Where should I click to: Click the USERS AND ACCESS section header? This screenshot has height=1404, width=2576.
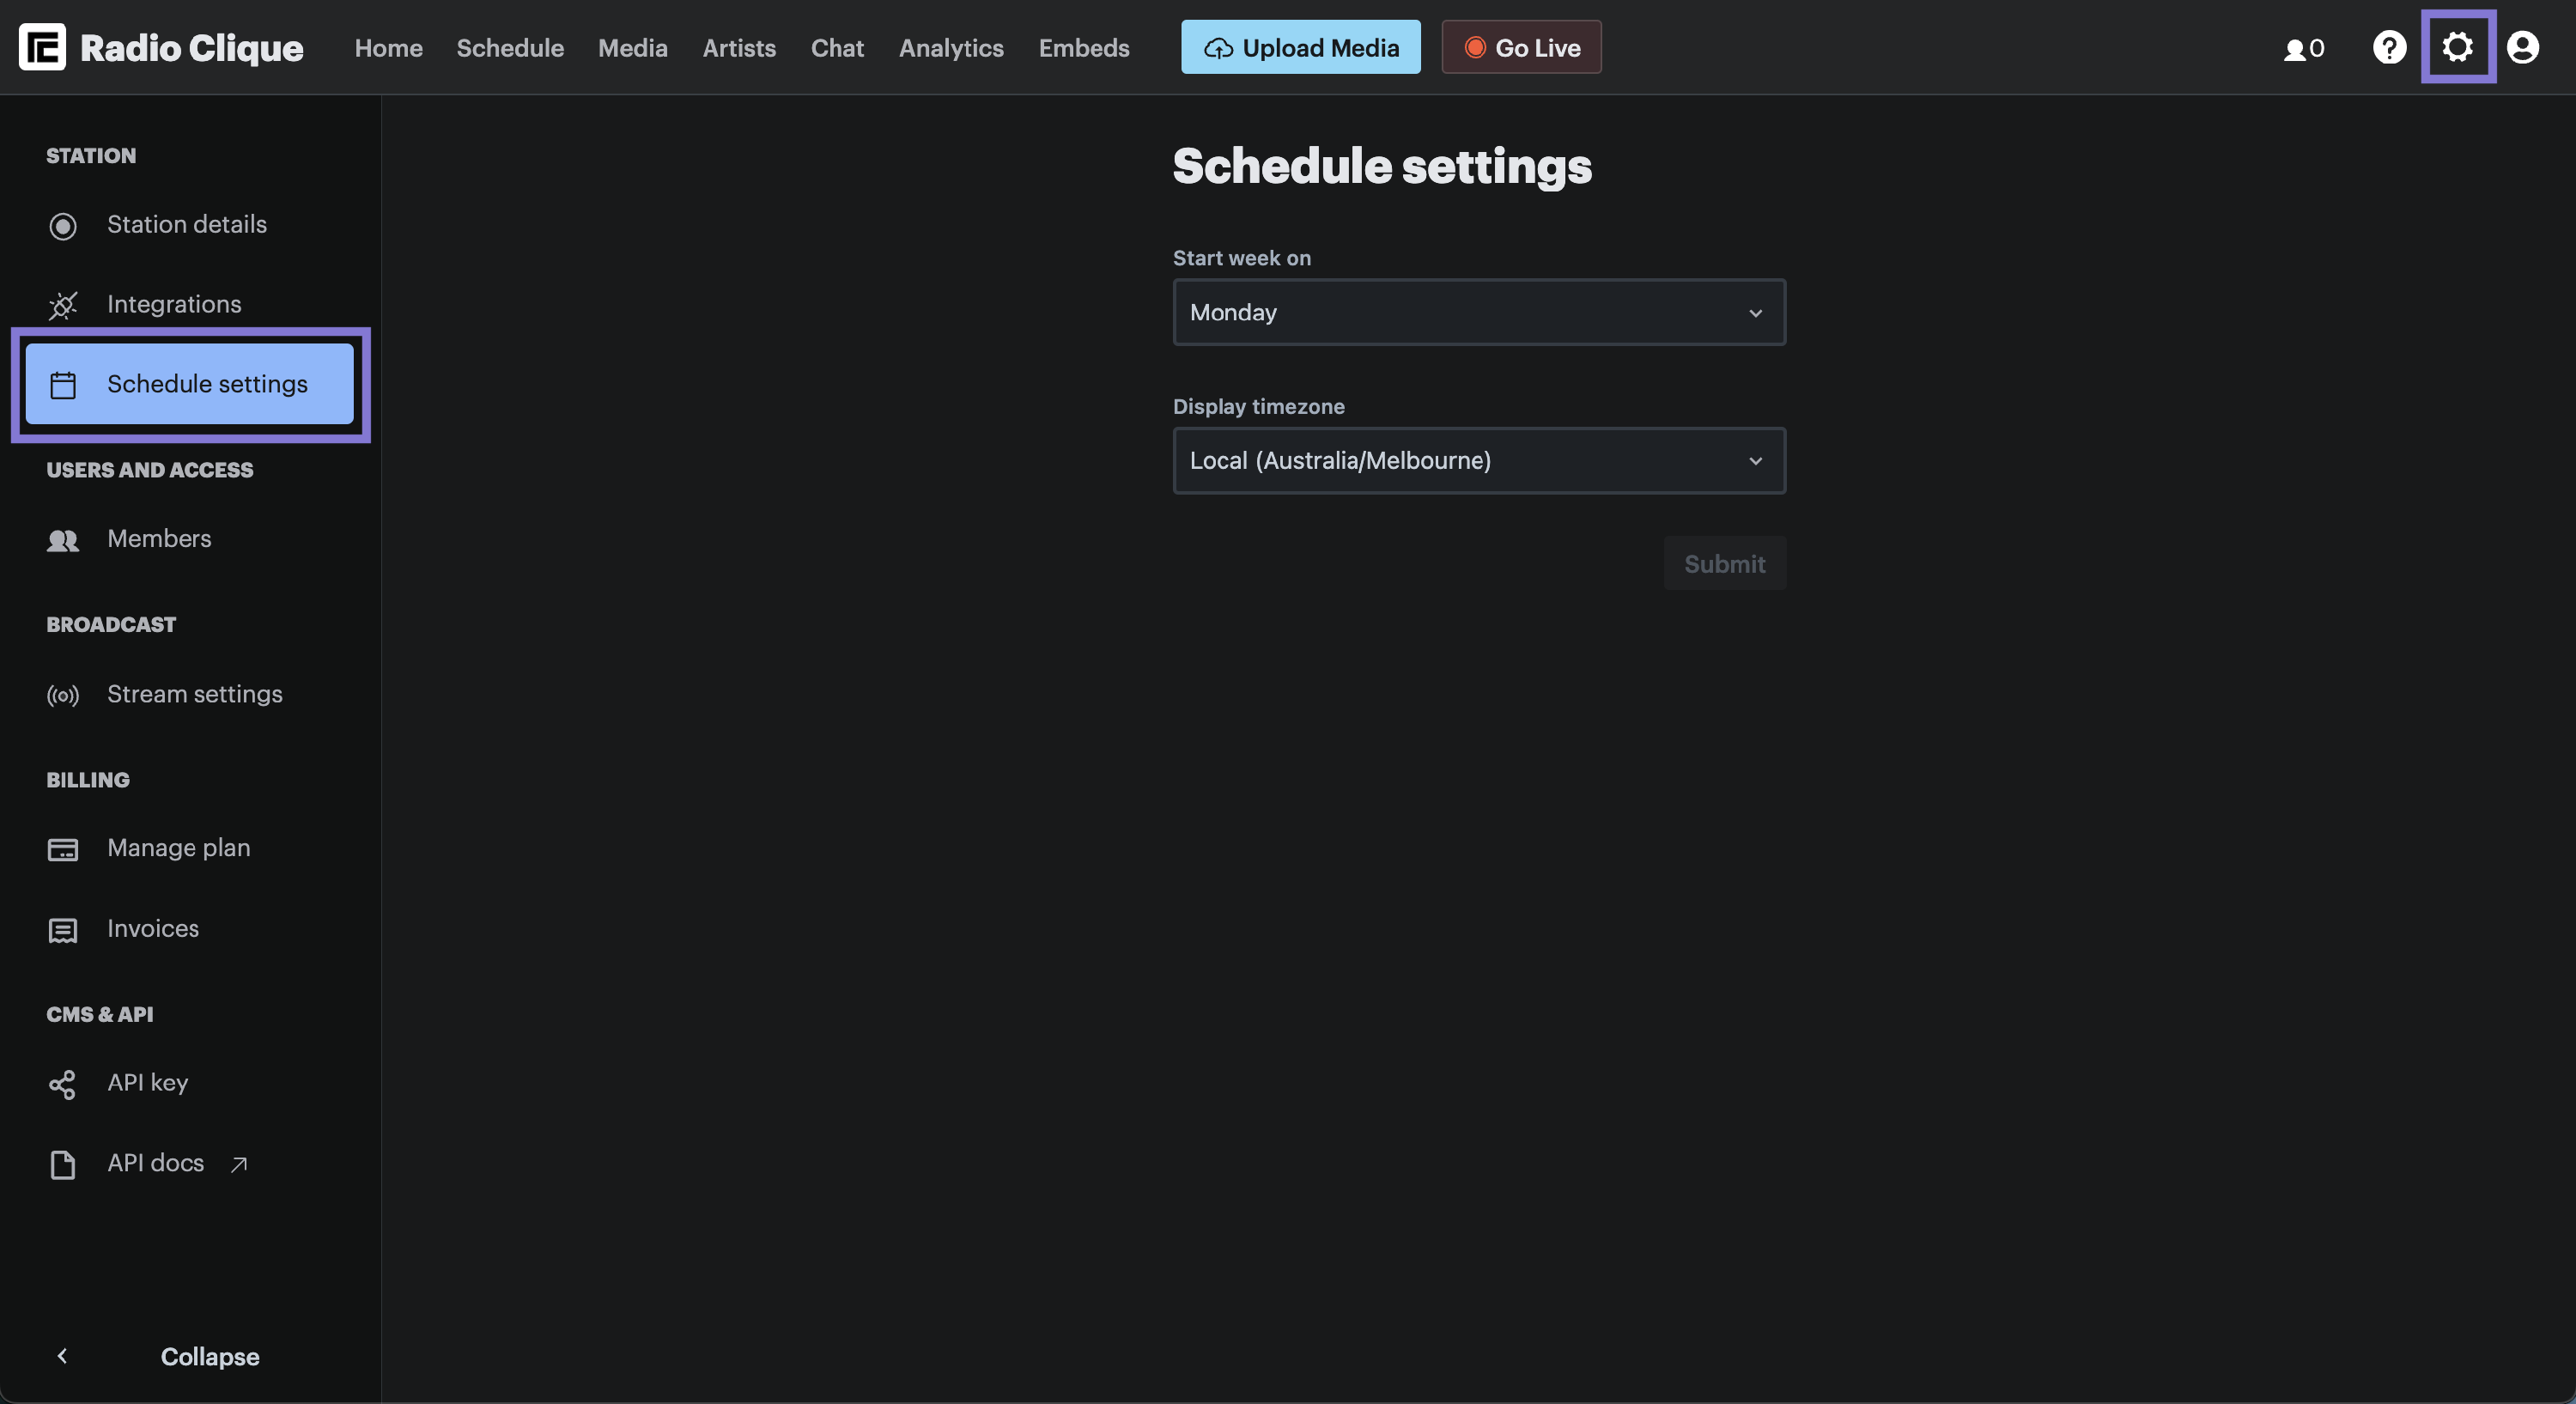coord(150,470)
